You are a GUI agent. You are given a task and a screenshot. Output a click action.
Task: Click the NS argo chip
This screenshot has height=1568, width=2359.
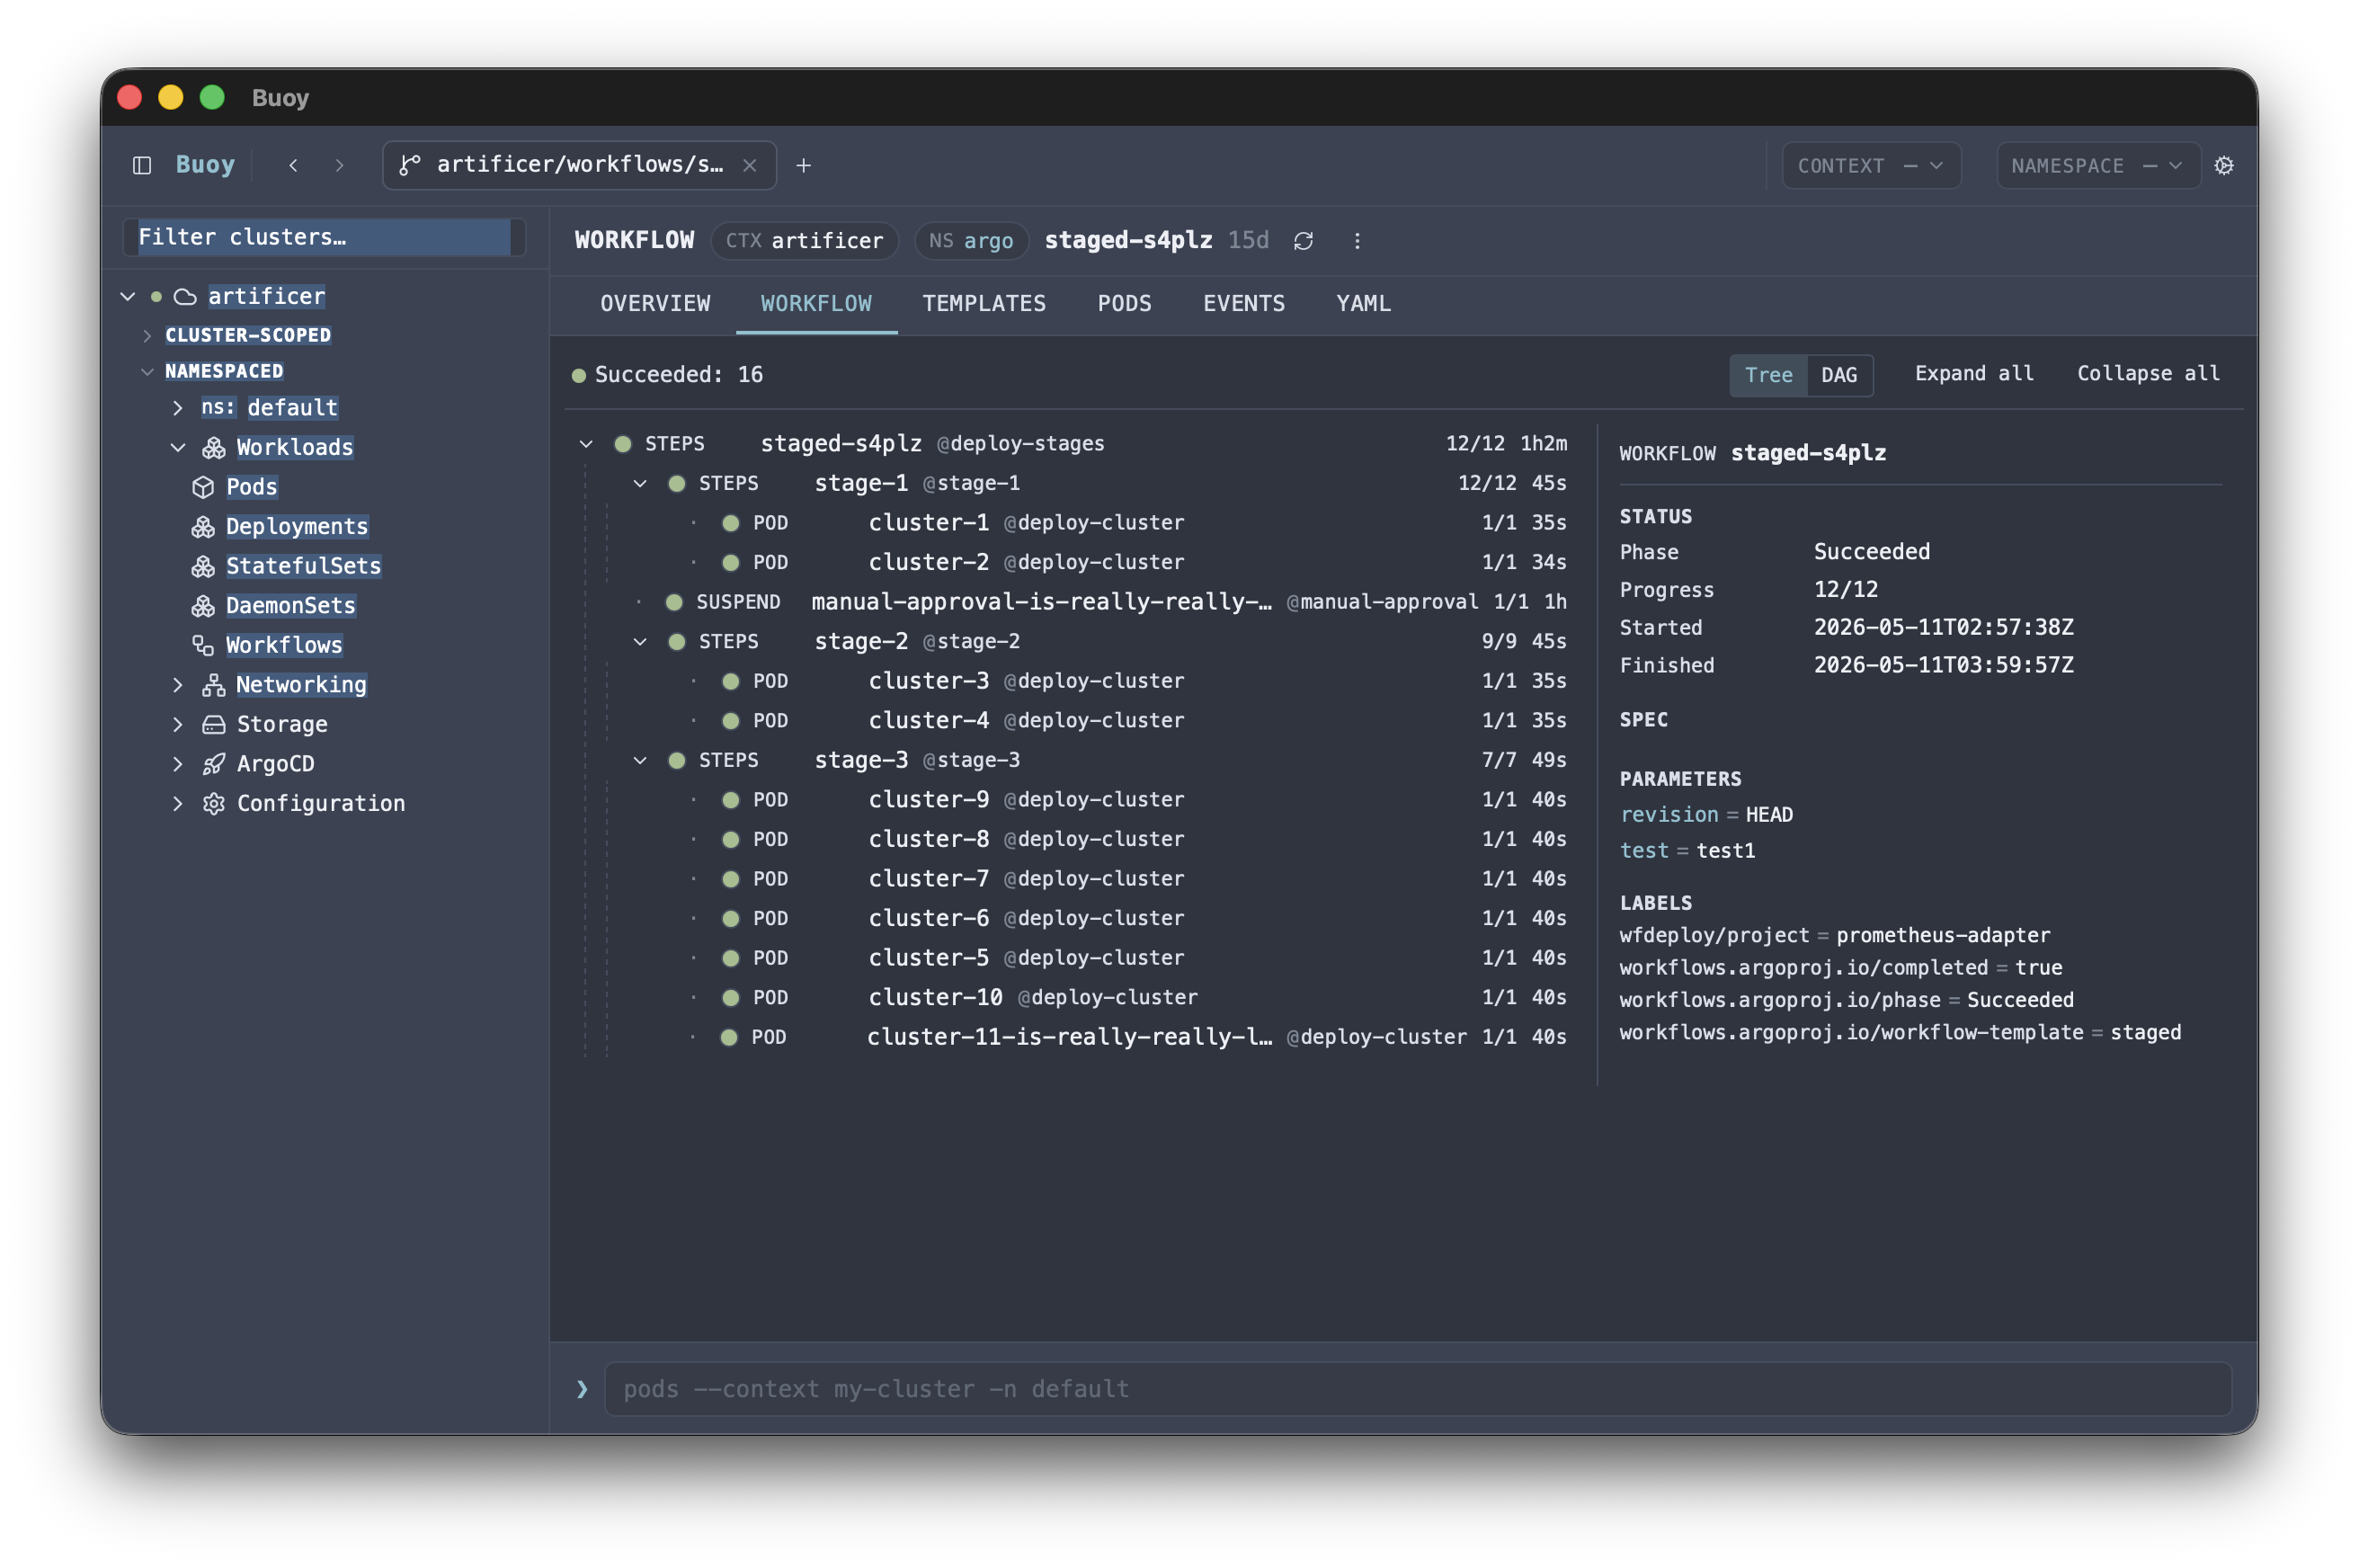pyautogui.click(x=970, y=241)
